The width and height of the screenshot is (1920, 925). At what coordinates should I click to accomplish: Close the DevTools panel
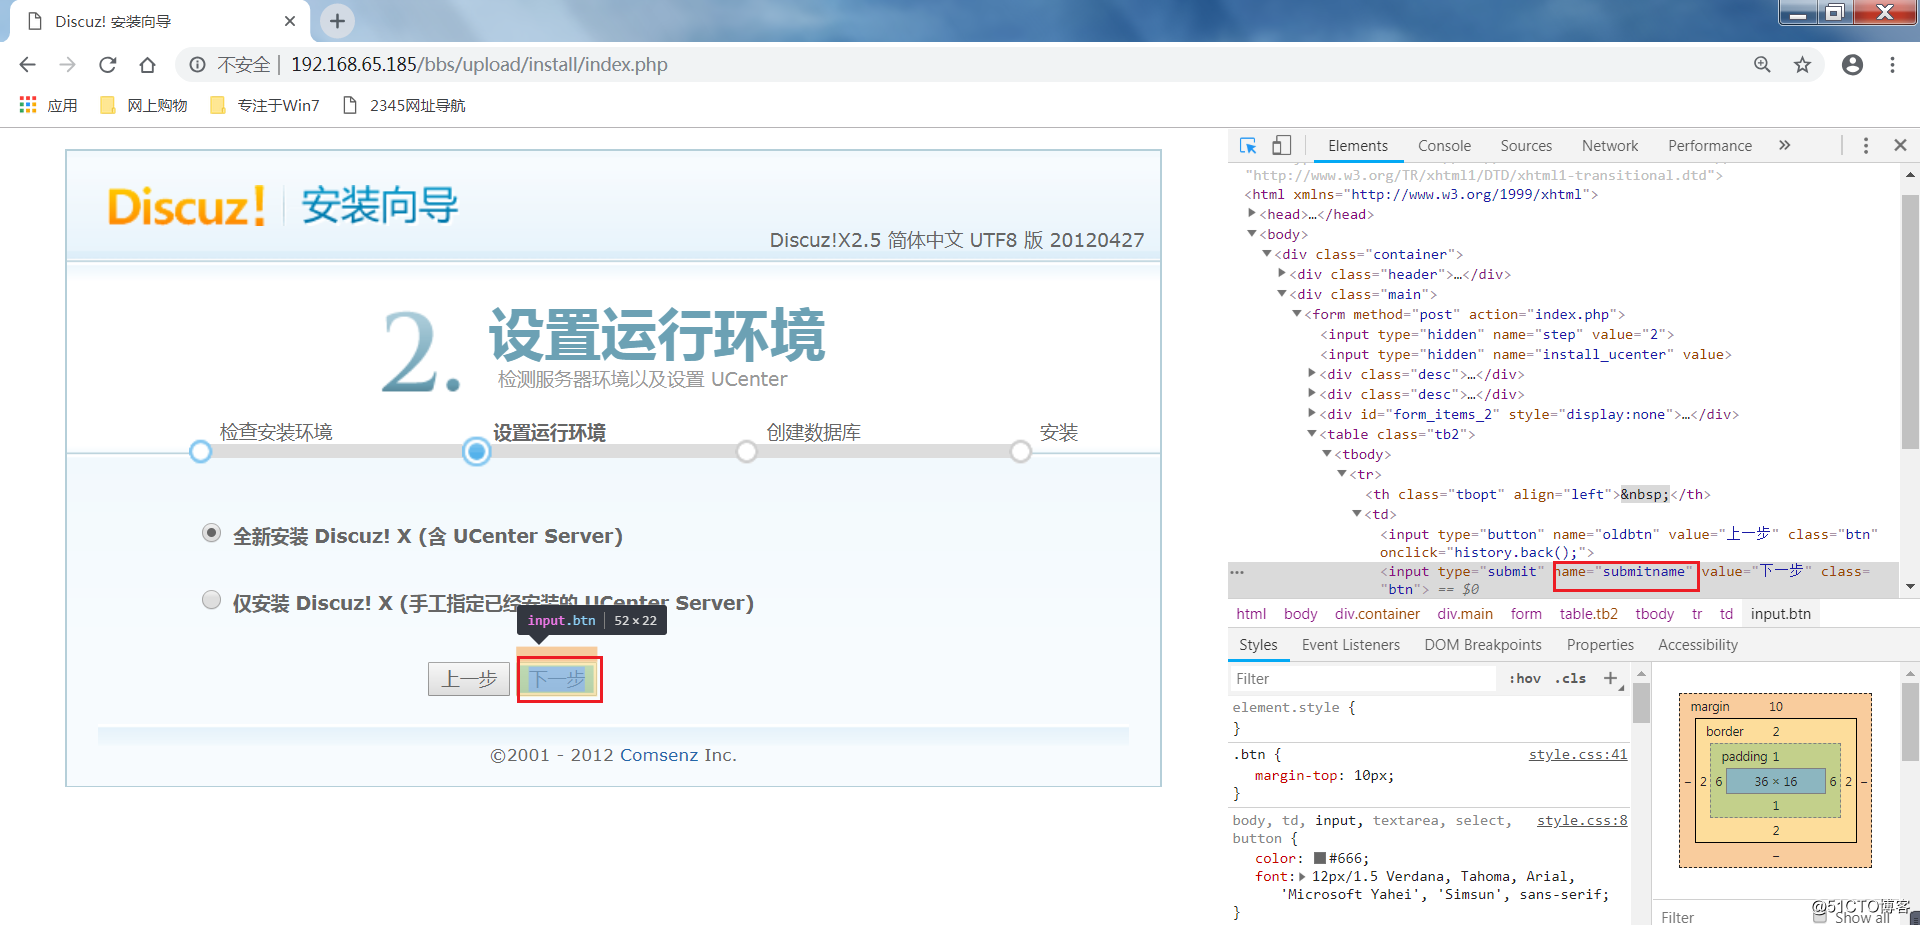click(x=1900, y=146)
